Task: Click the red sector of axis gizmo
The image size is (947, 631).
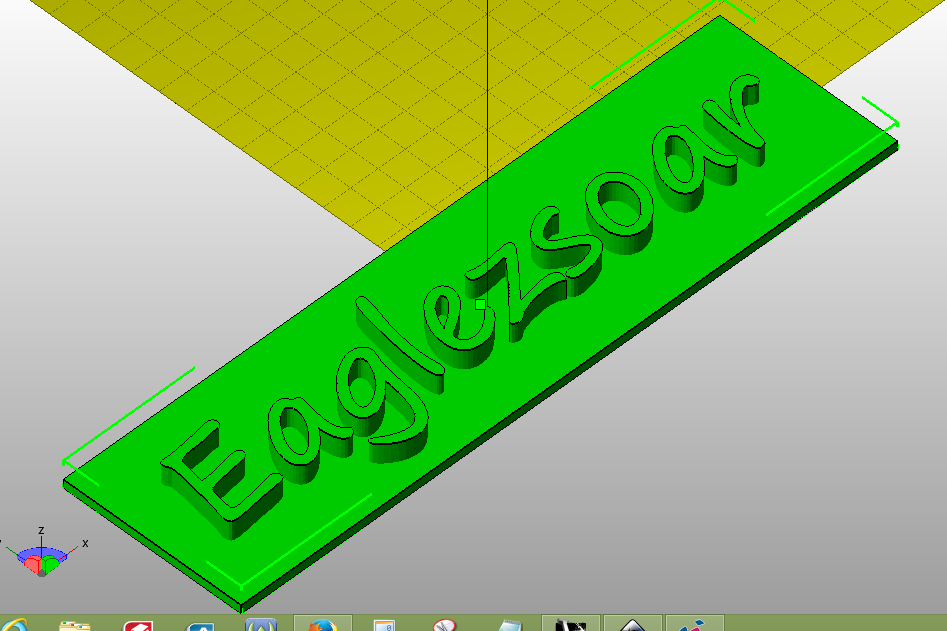Action: [x=33, y=565]
